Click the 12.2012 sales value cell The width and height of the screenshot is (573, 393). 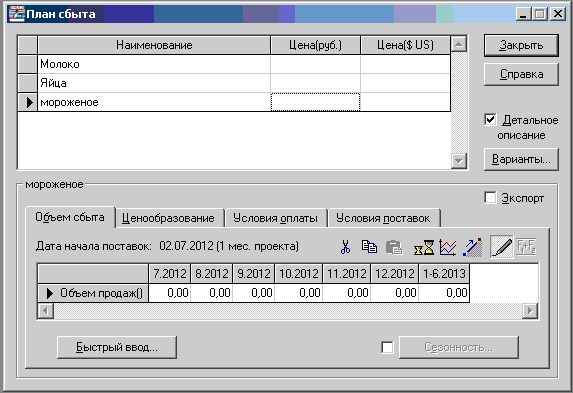(x=394, y=293)
